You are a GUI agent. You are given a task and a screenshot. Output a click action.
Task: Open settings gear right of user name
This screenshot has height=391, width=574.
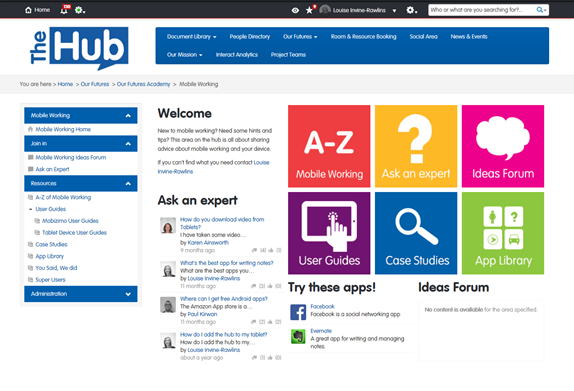411,10
